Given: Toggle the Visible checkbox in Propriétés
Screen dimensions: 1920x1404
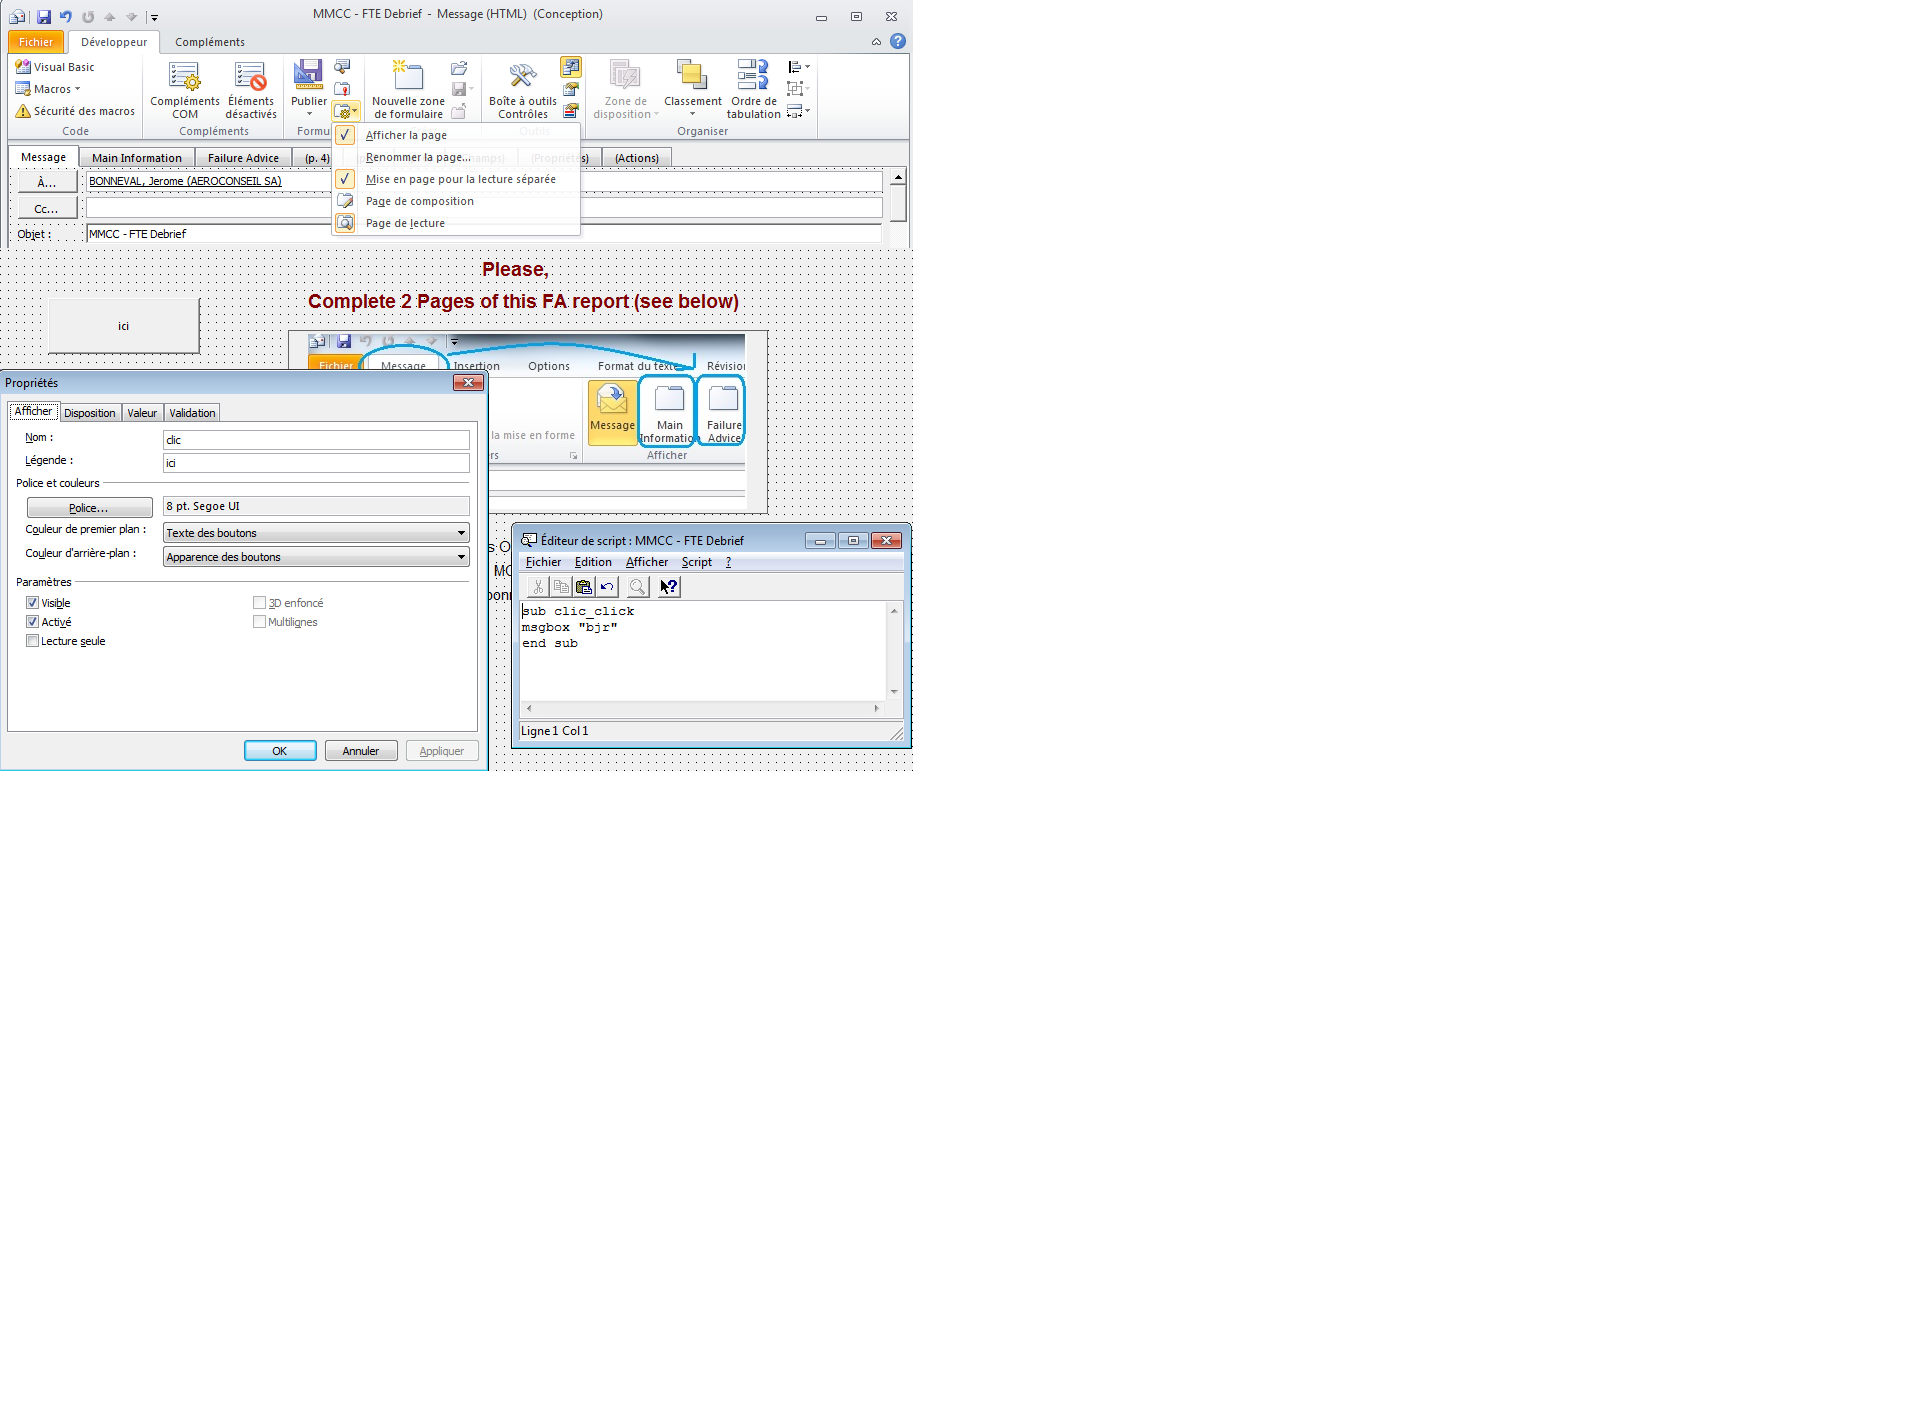Looking at the screenshot, I should click(33, 602).
